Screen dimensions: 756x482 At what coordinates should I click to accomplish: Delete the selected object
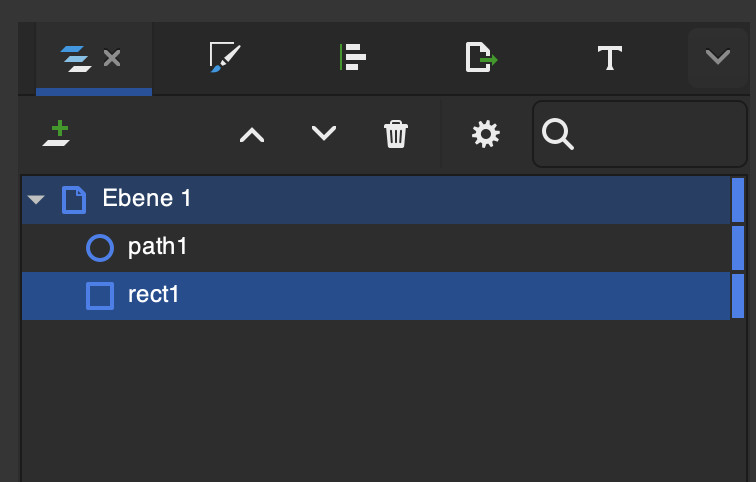(396, 134)
